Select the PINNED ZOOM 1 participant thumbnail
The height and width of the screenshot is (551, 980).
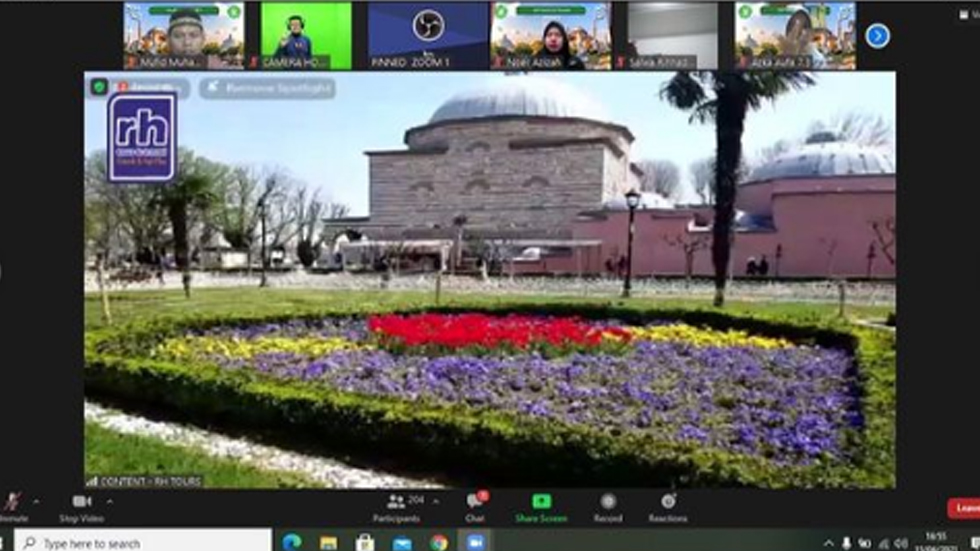(x=428, y=35)
